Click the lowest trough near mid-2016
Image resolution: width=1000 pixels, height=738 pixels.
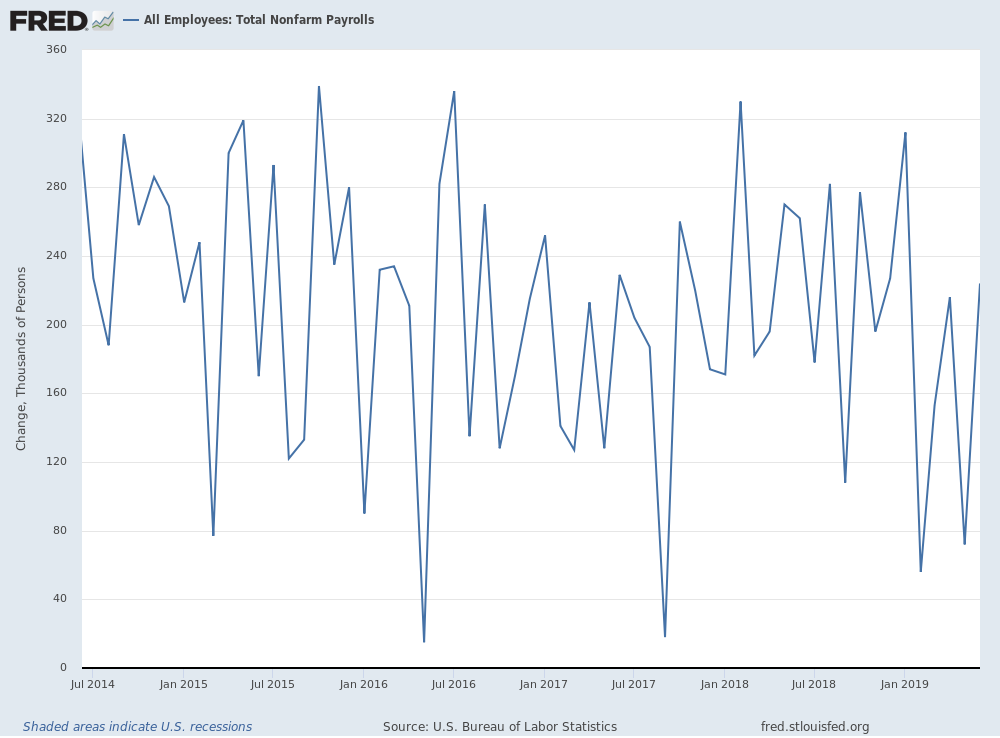tap(424, 641)
